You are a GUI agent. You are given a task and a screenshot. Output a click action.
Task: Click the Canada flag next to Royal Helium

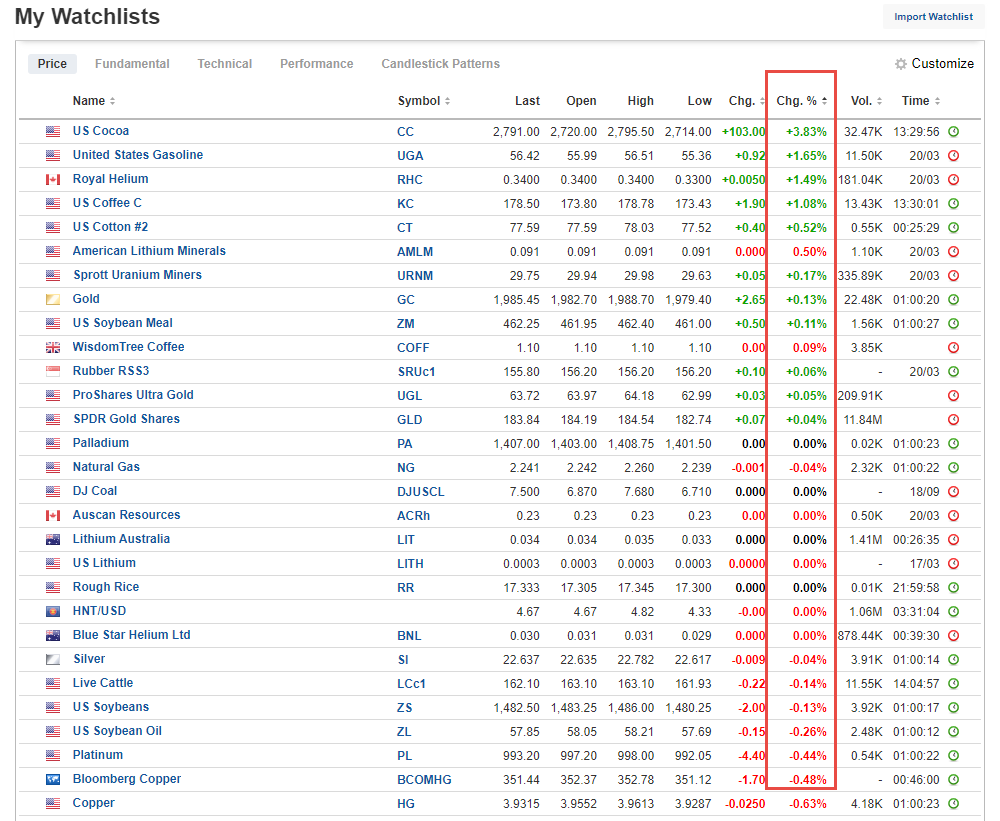point(53,180)
